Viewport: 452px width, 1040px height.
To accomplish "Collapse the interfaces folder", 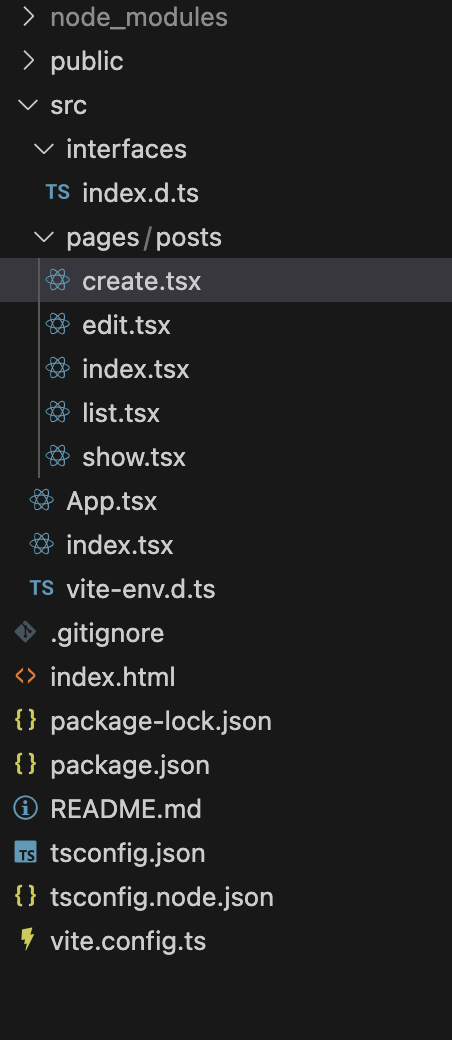I will pos(44,149).
